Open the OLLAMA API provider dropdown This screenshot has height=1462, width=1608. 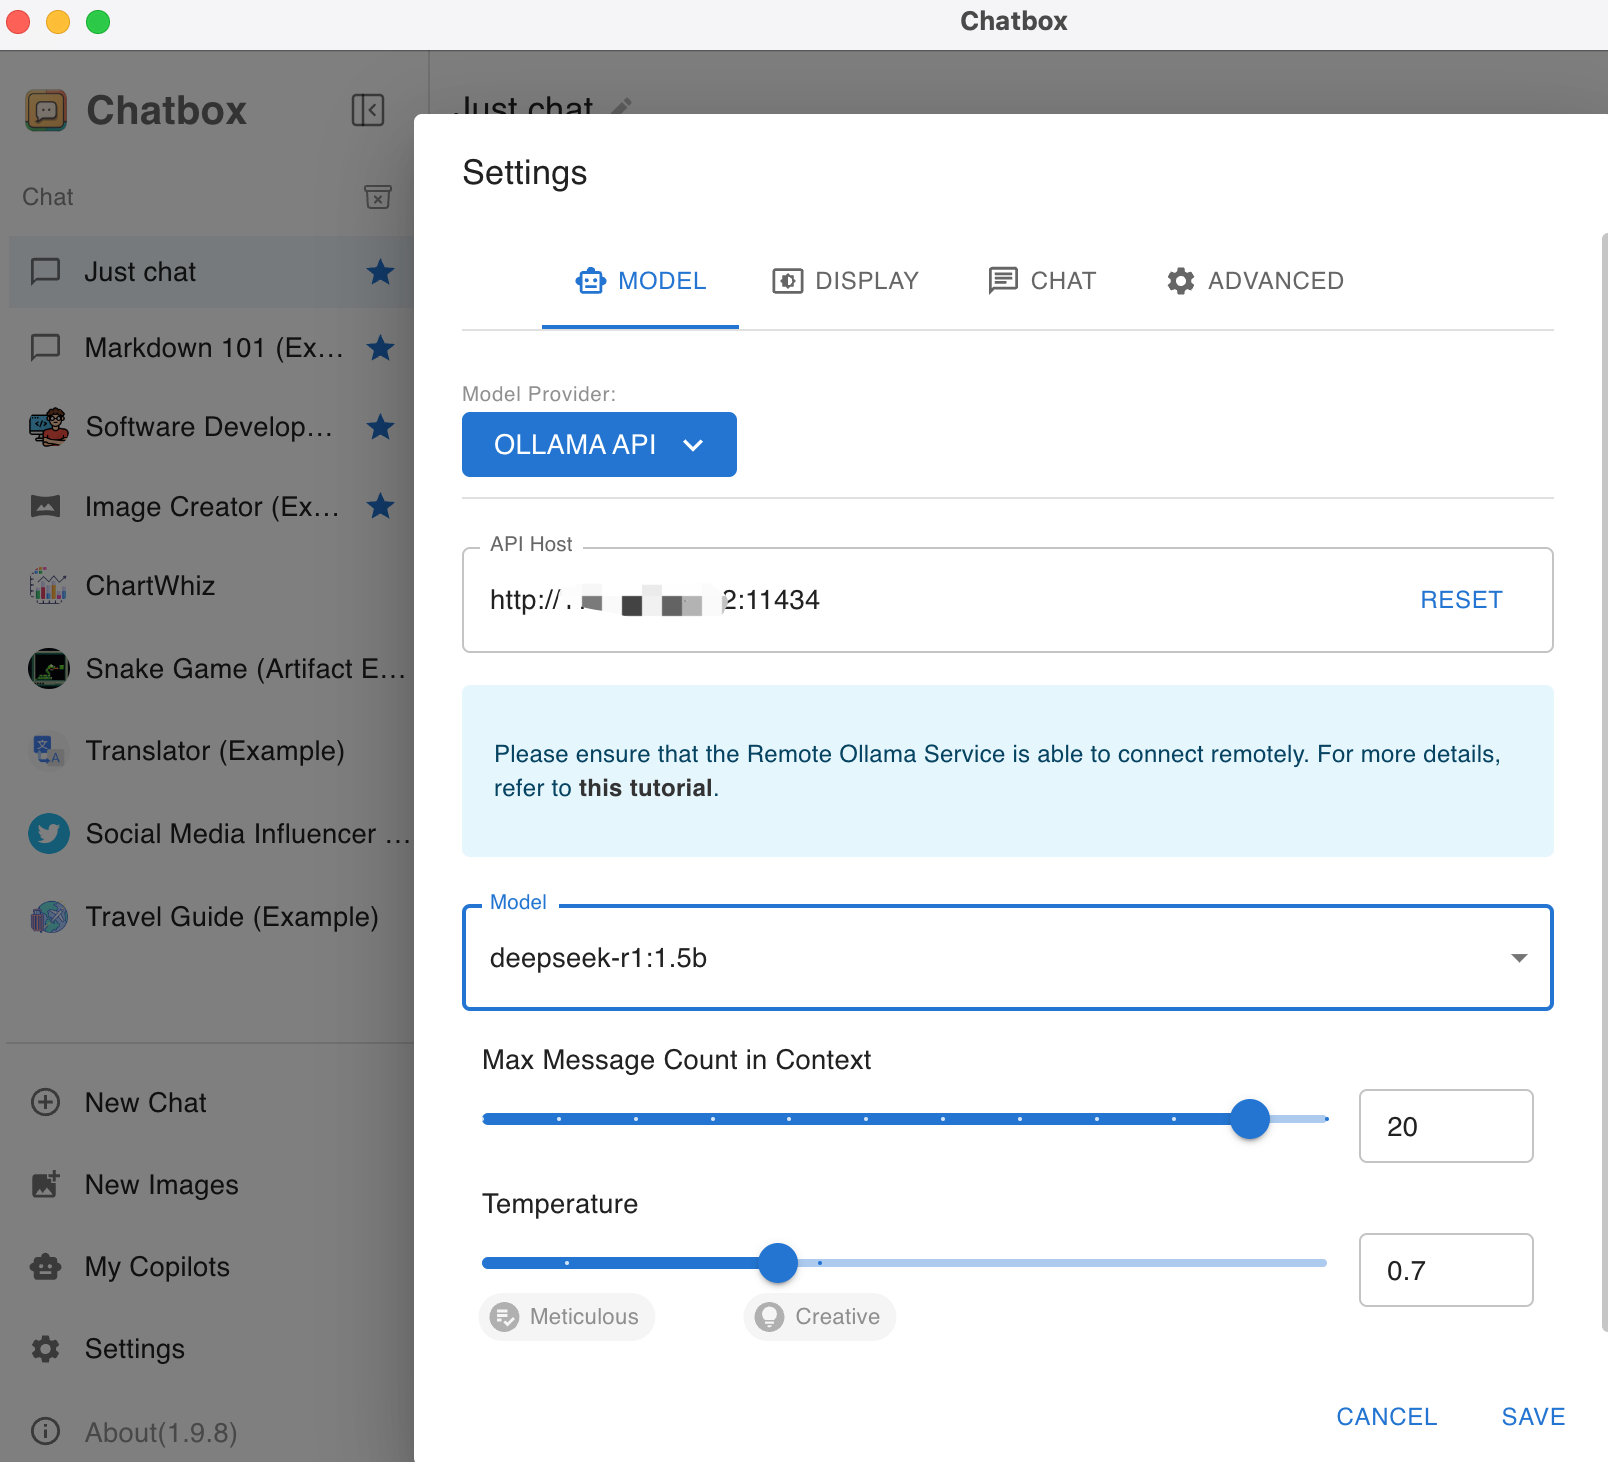coord(599,445)
